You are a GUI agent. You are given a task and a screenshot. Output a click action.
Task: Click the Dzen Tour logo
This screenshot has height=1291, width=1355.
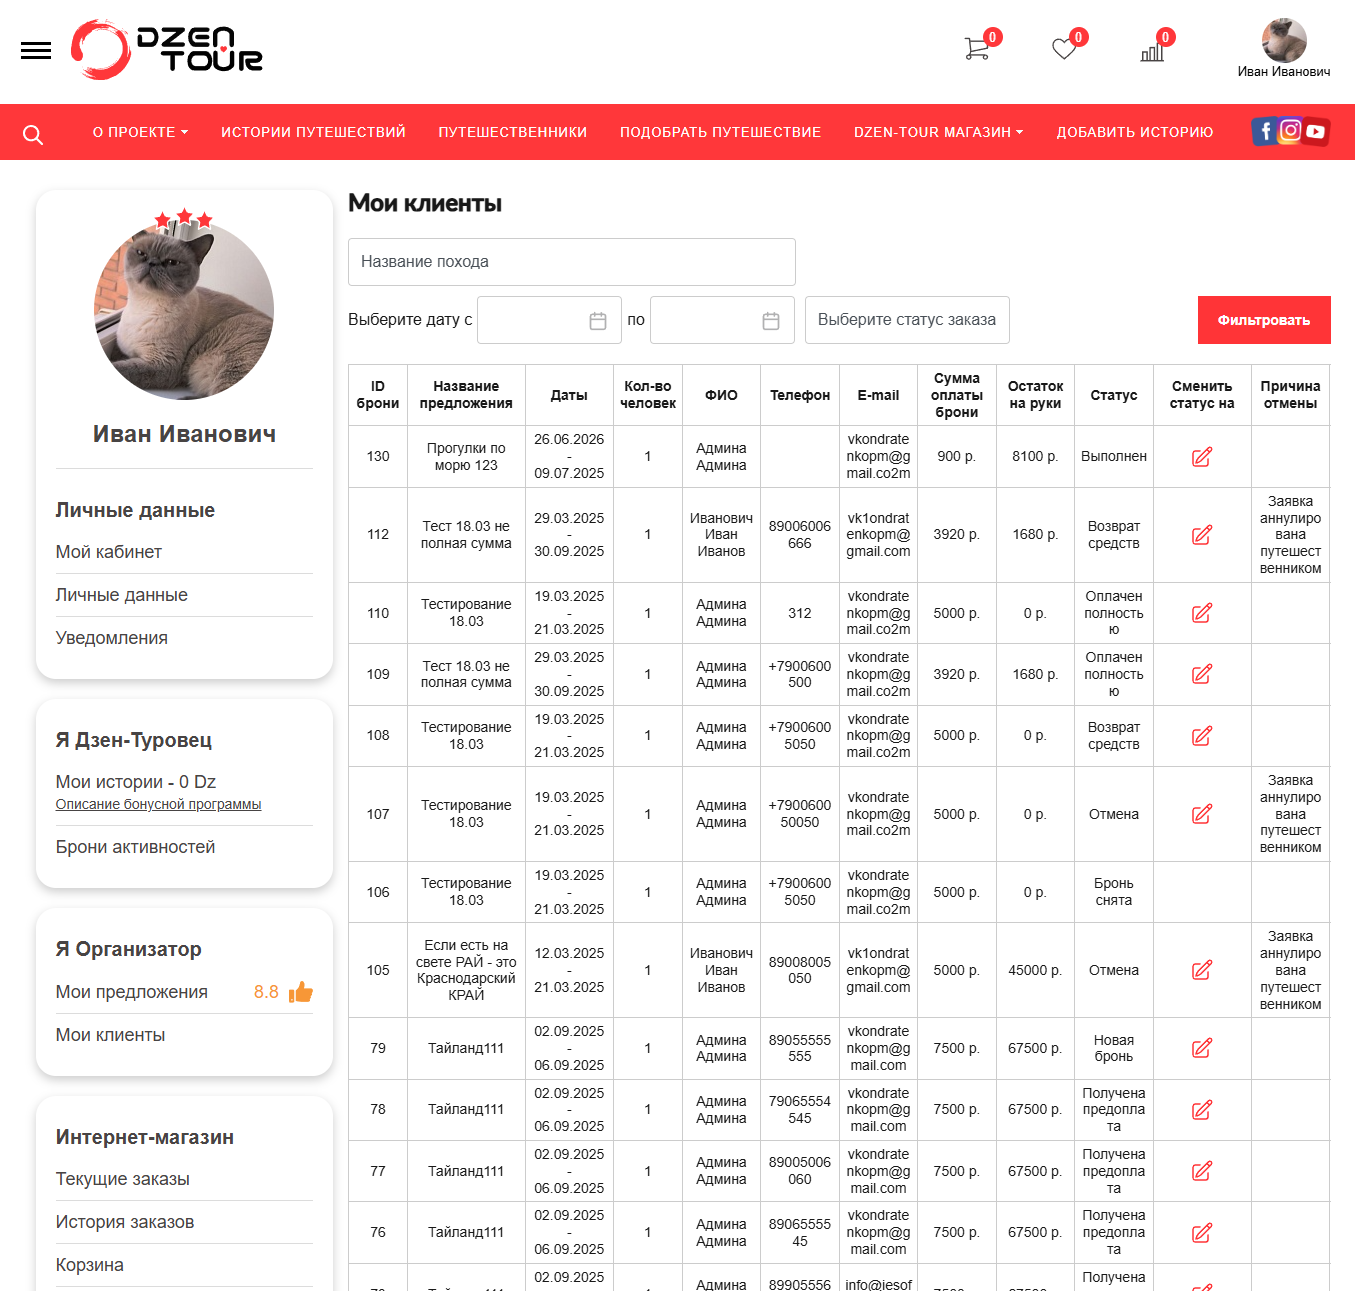[167, 49]
